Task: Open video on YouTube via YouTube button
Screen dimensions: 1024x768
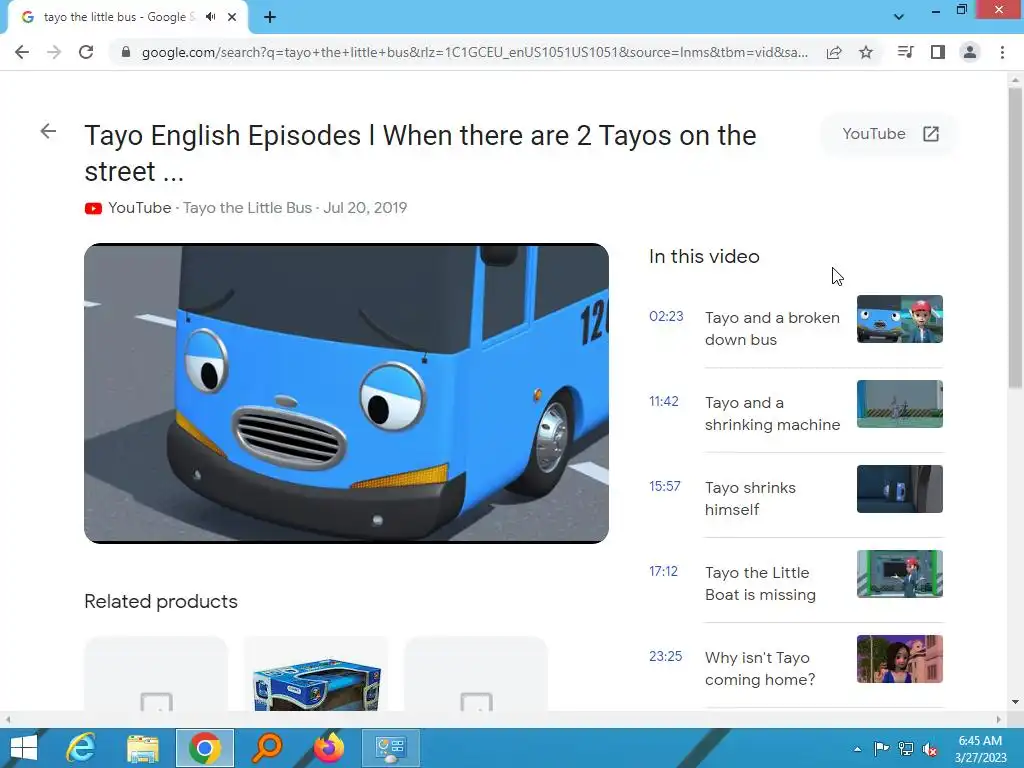Action: (889, 134)
